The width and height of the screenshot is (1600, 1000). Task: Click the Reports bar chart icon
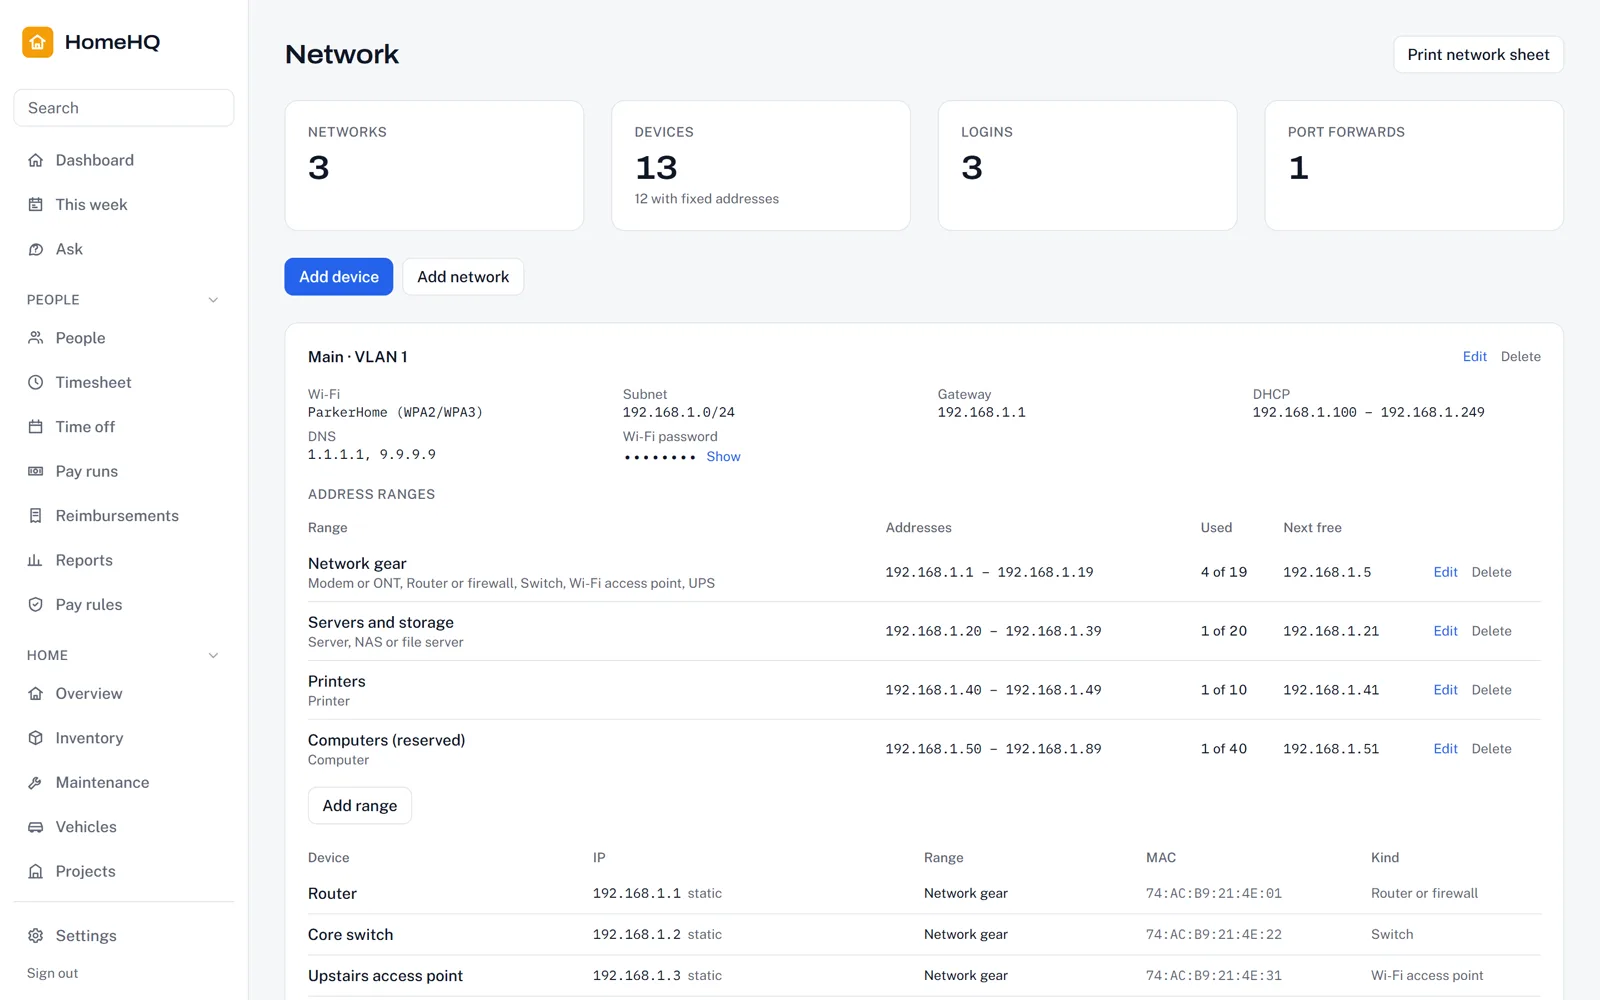(36, 560)
